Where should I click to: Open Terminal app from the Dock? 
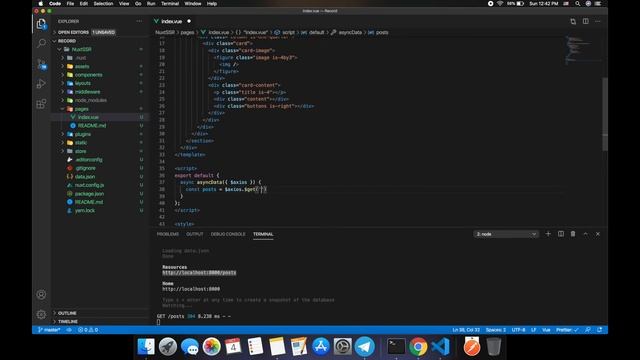tap(396, 347)
